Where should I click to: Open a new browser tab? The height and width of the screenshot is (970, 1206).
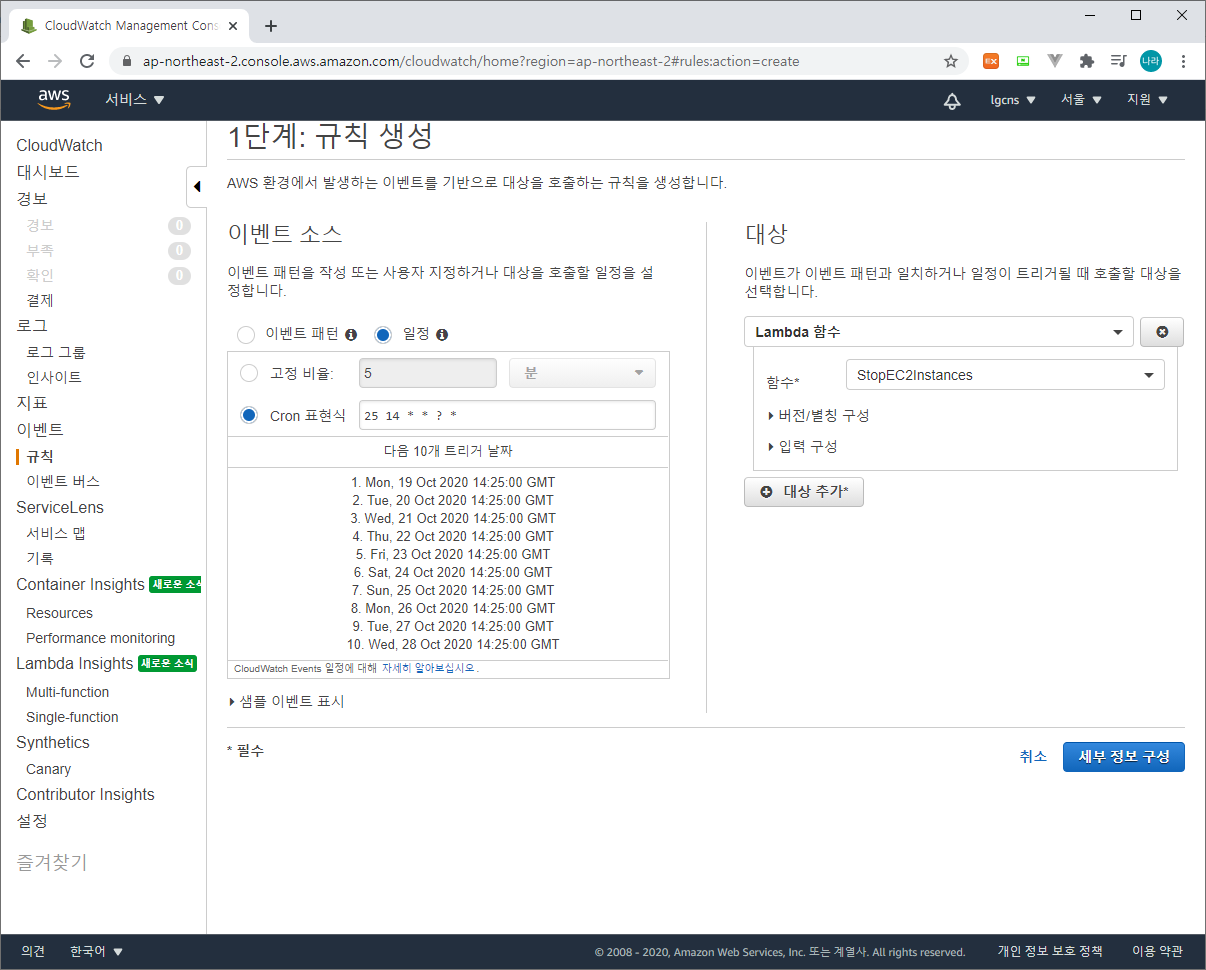coord(270,26)
